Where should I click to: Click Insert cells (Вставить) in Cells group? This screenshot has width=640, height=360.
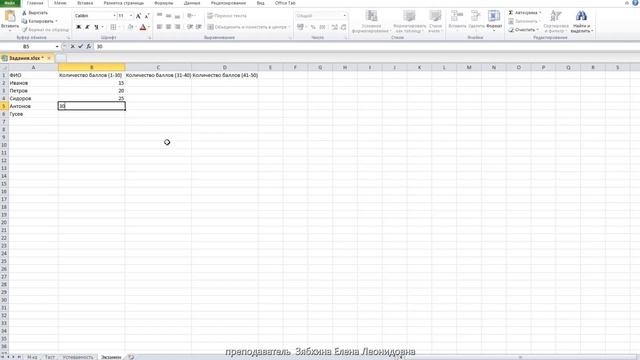(457, 20)
